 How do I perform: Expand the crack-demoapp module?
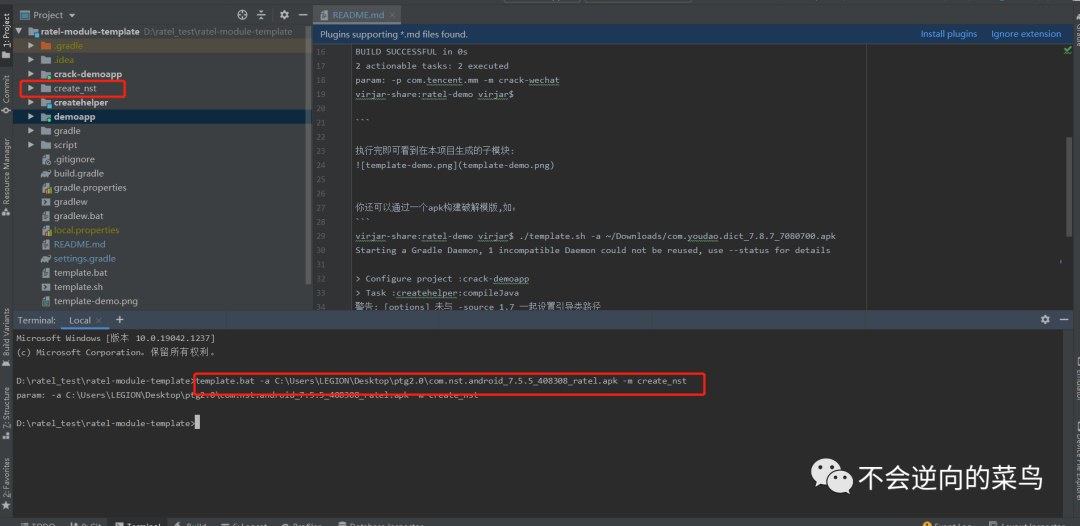31,74
